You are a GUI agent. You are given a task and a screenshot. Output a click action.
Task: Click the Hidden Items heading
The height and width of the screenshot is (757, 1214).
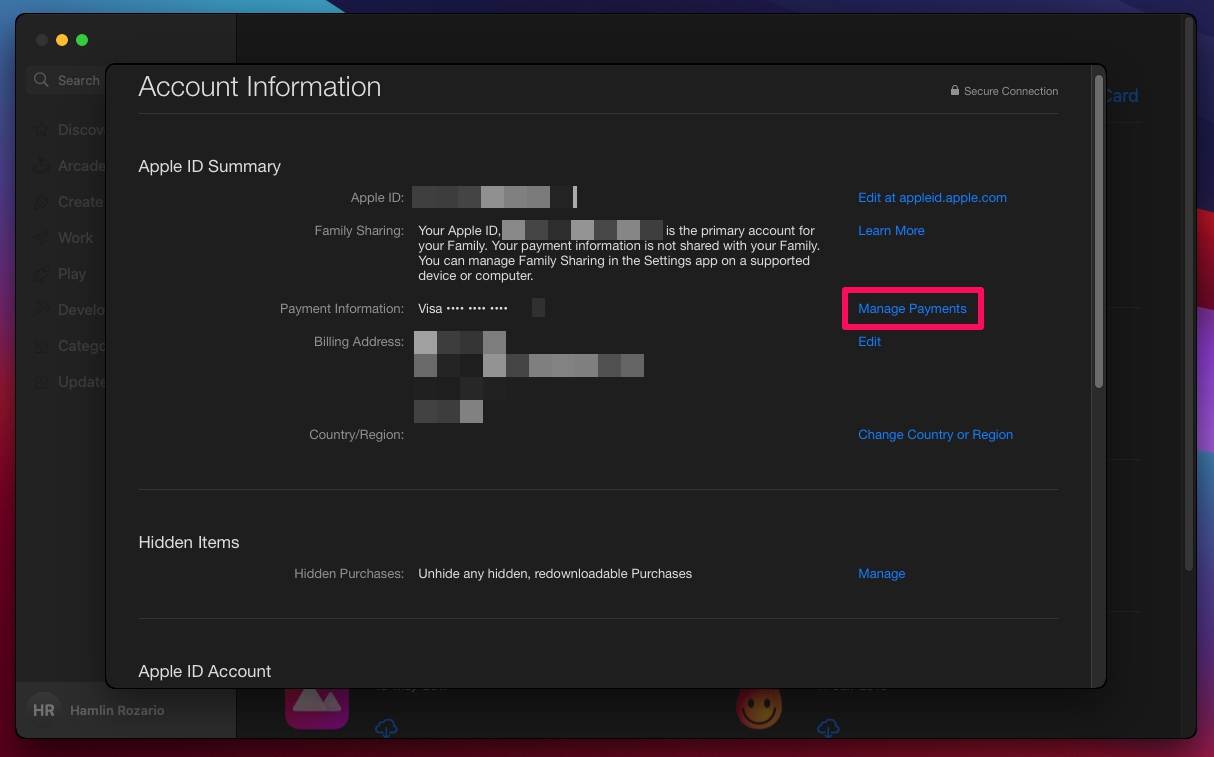[189, 543]
